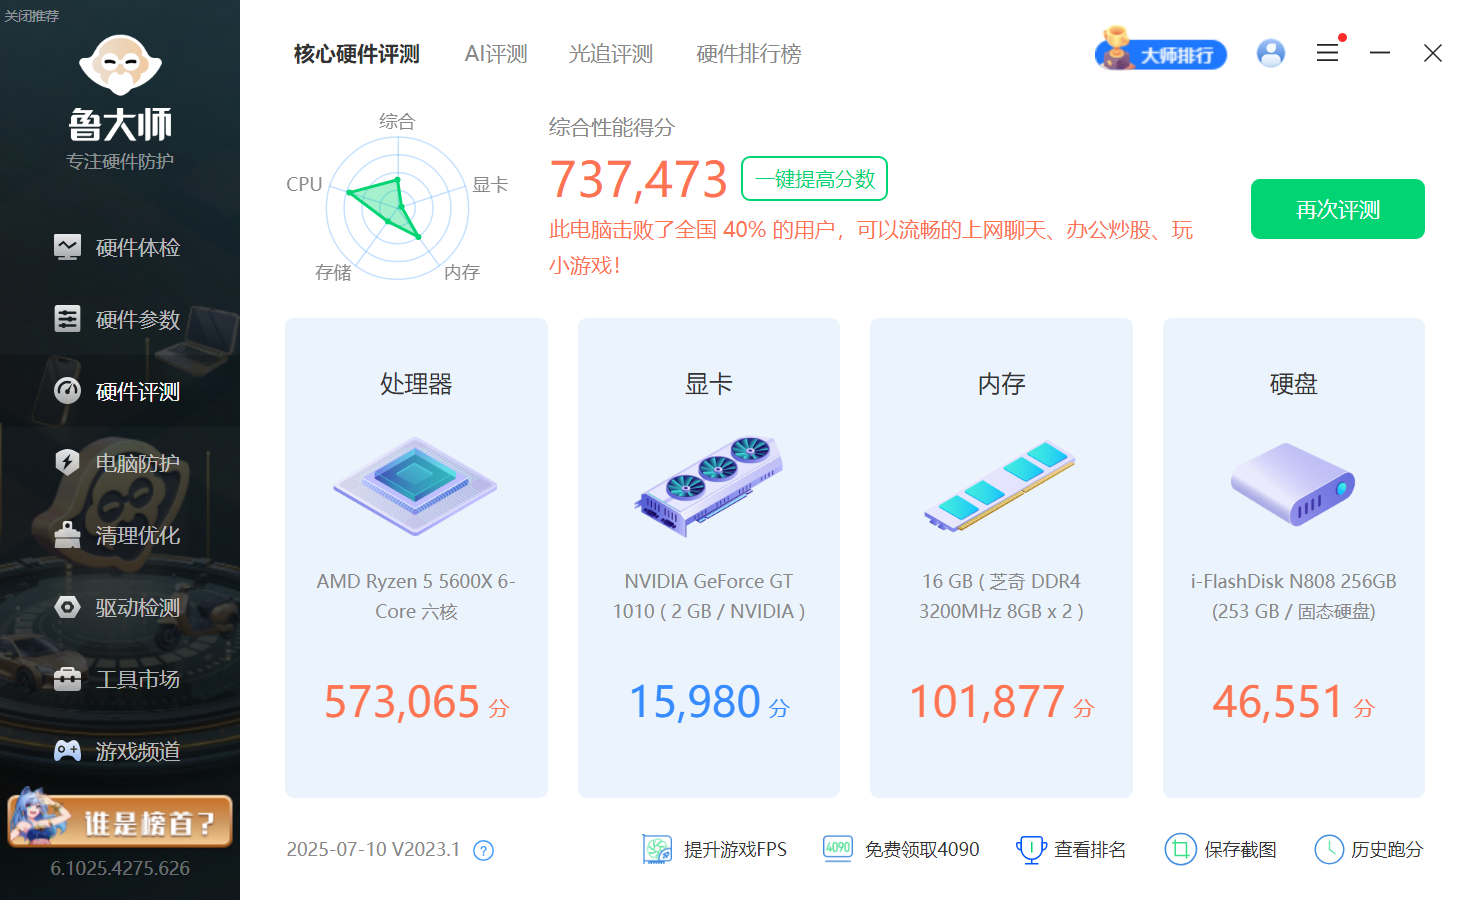Open 电脑防护 in the sidebar
The width and height of the screenshot is (1470, 900).
coord(120,463)
